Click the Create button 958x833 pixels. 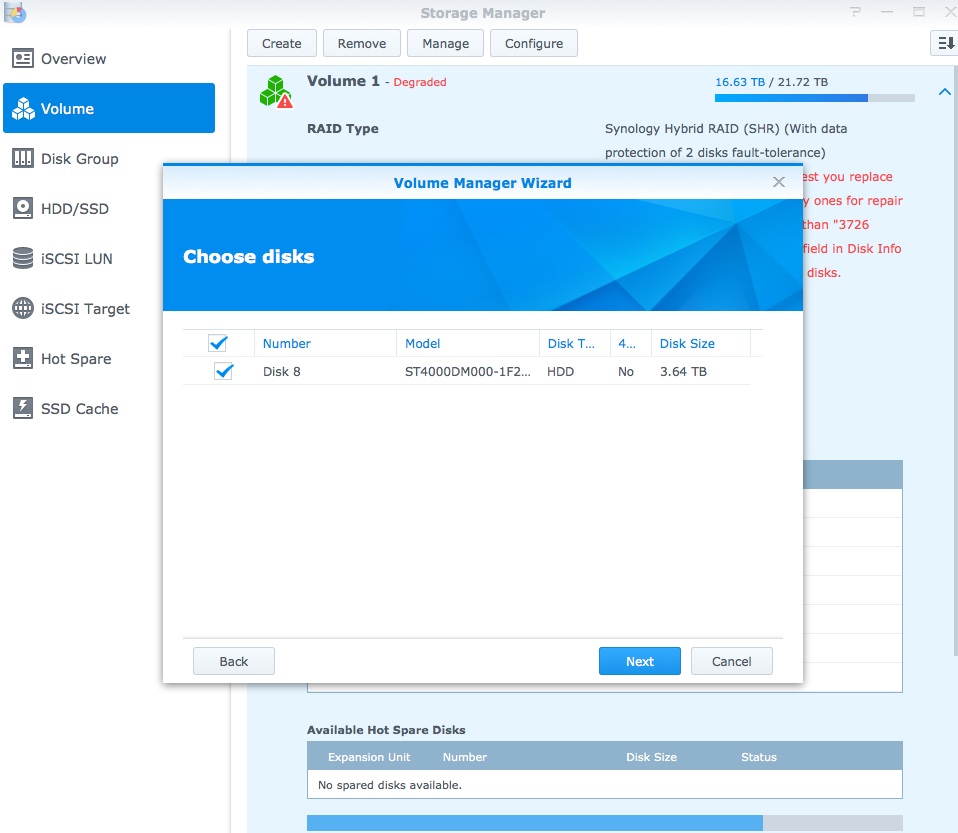[x=282, y=43]
